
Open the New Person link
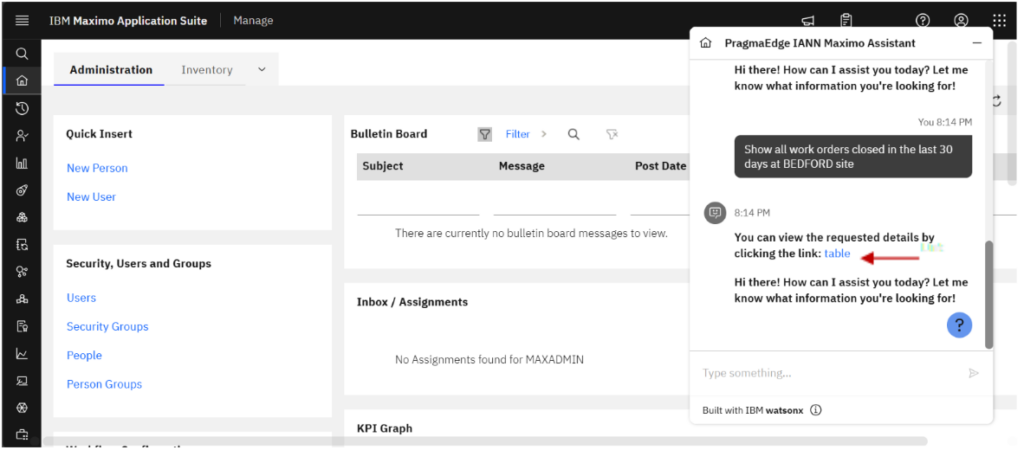(x=97, y=168)
